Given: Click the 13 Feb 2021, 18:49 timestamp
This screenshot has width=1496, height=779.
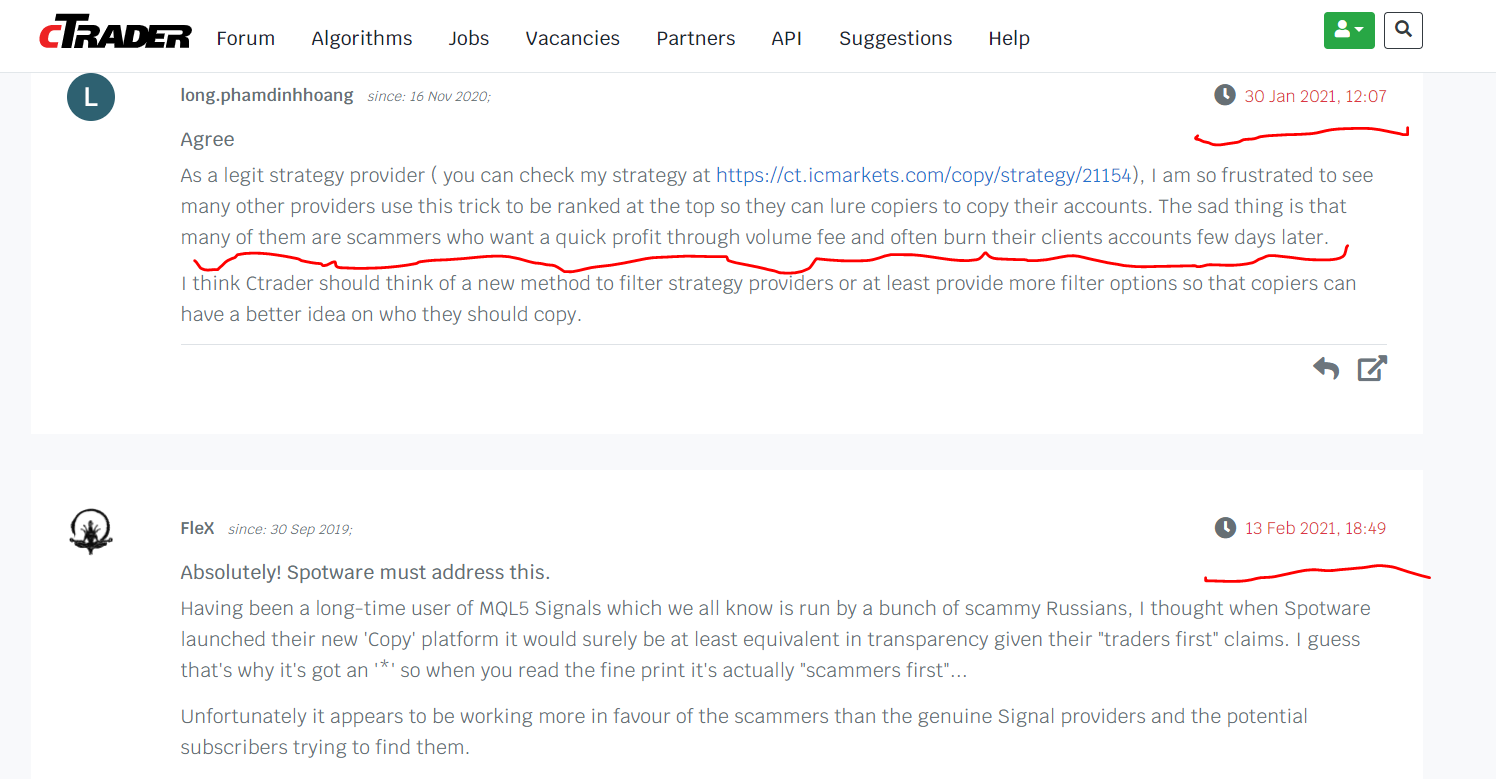Looking at the screenshot, I should pyautogui.click(x=1315, y=528).
